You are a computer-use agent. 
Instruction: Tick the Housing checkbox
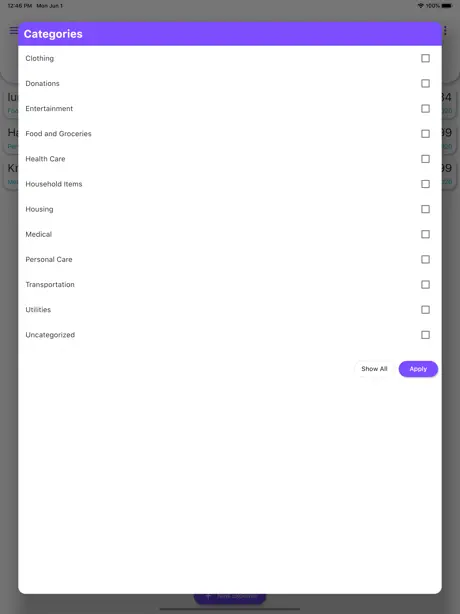click(425, 209)
